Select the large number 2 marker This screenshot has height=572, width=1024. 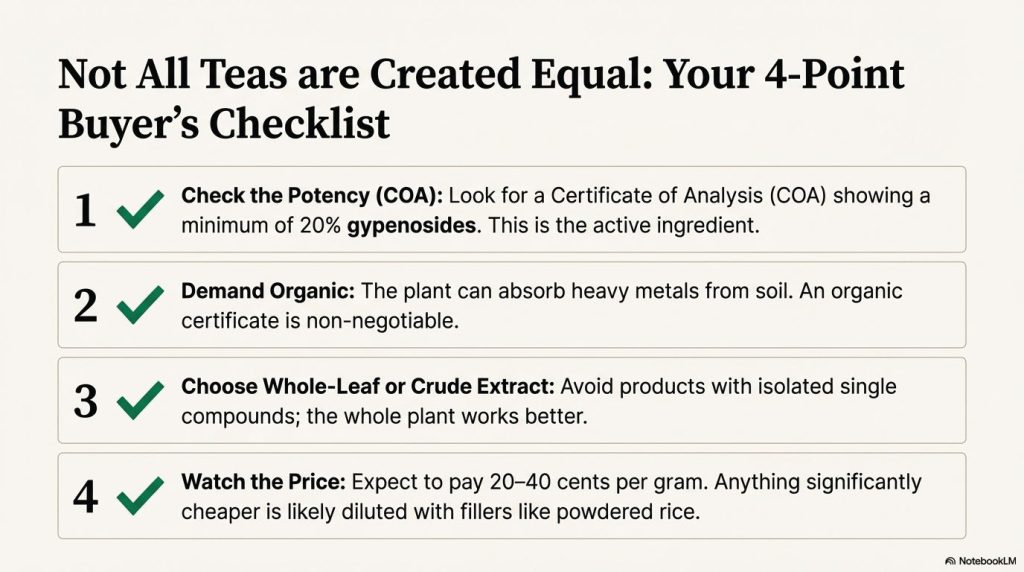point(86,305)
